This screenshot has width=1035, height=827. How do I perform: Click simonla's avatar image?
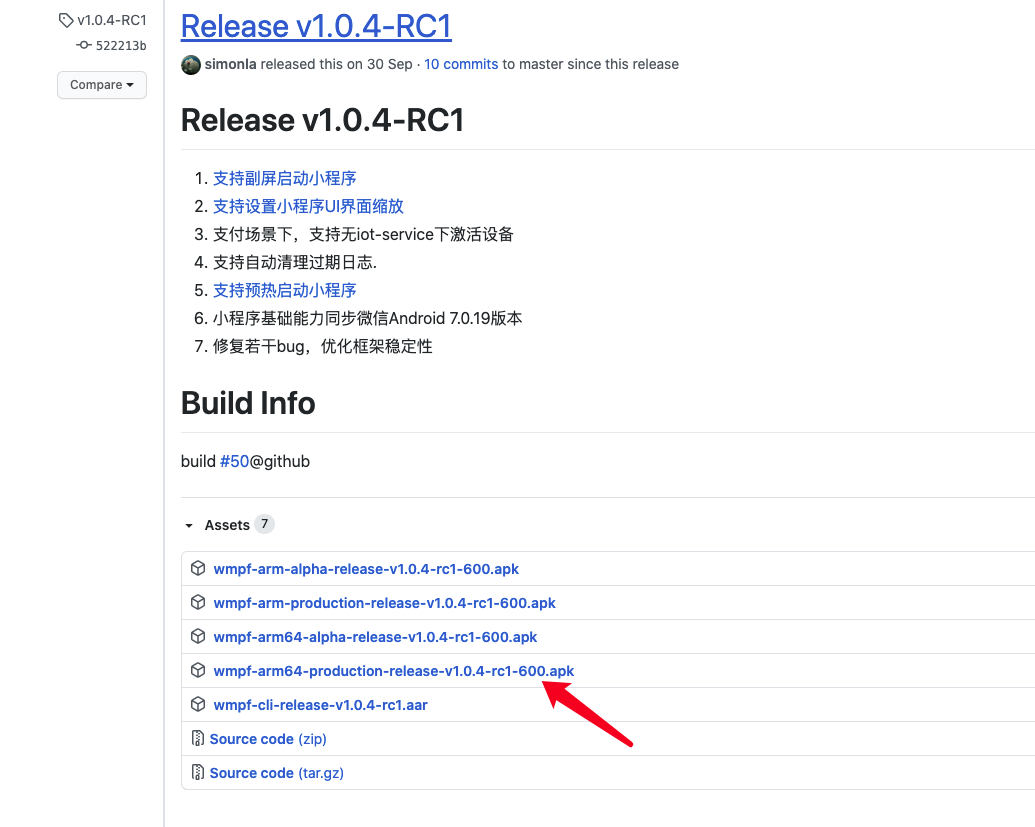click(x=190, y=64)
